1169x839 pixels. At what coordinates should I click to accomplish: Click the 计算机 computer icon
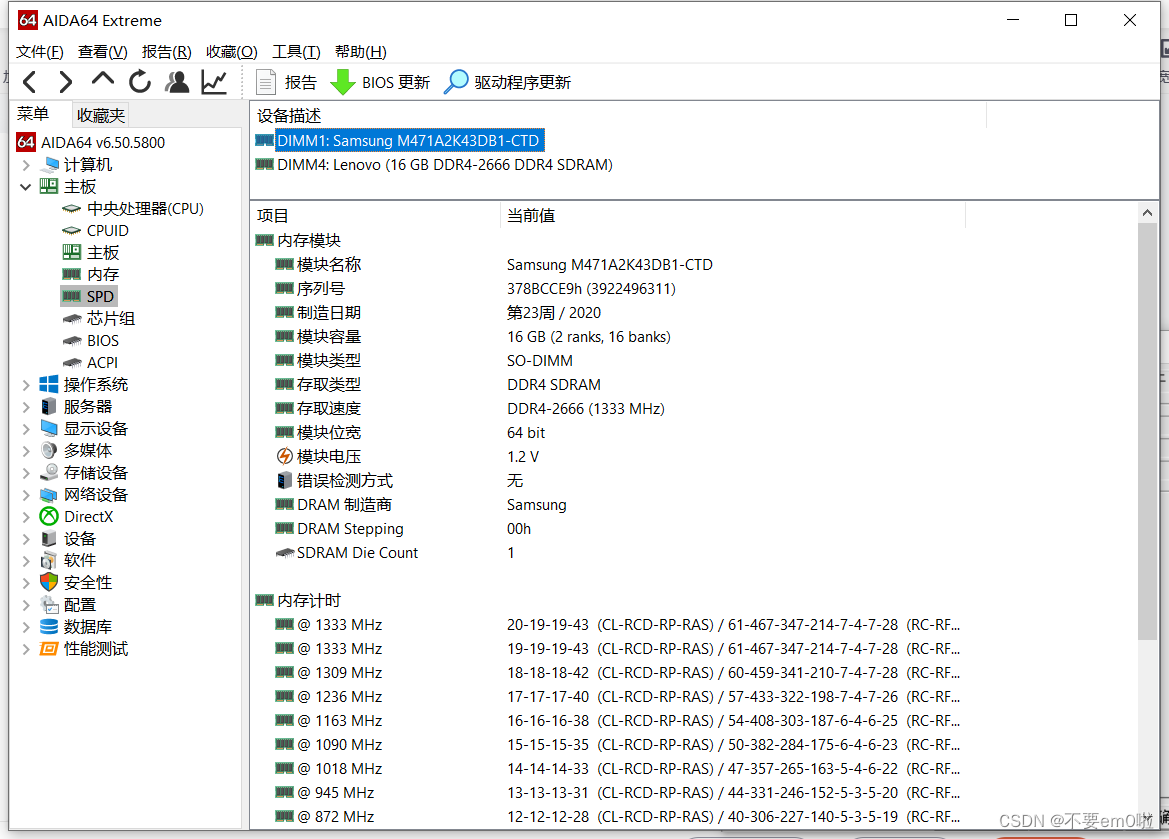[x=50, y=164]
